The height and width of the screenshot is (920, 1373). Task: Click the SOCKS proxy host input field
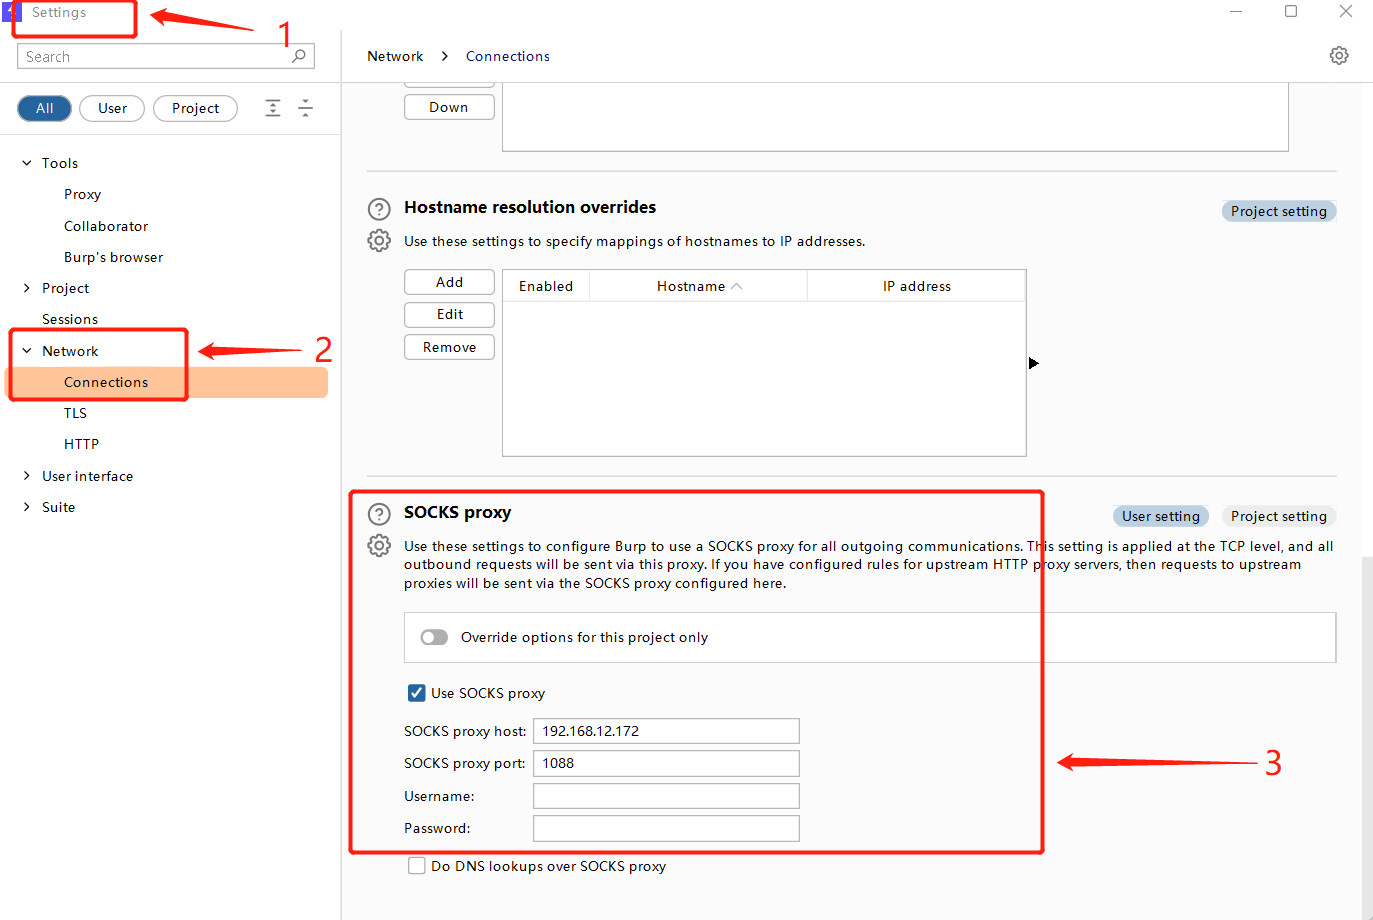(666, 731)
